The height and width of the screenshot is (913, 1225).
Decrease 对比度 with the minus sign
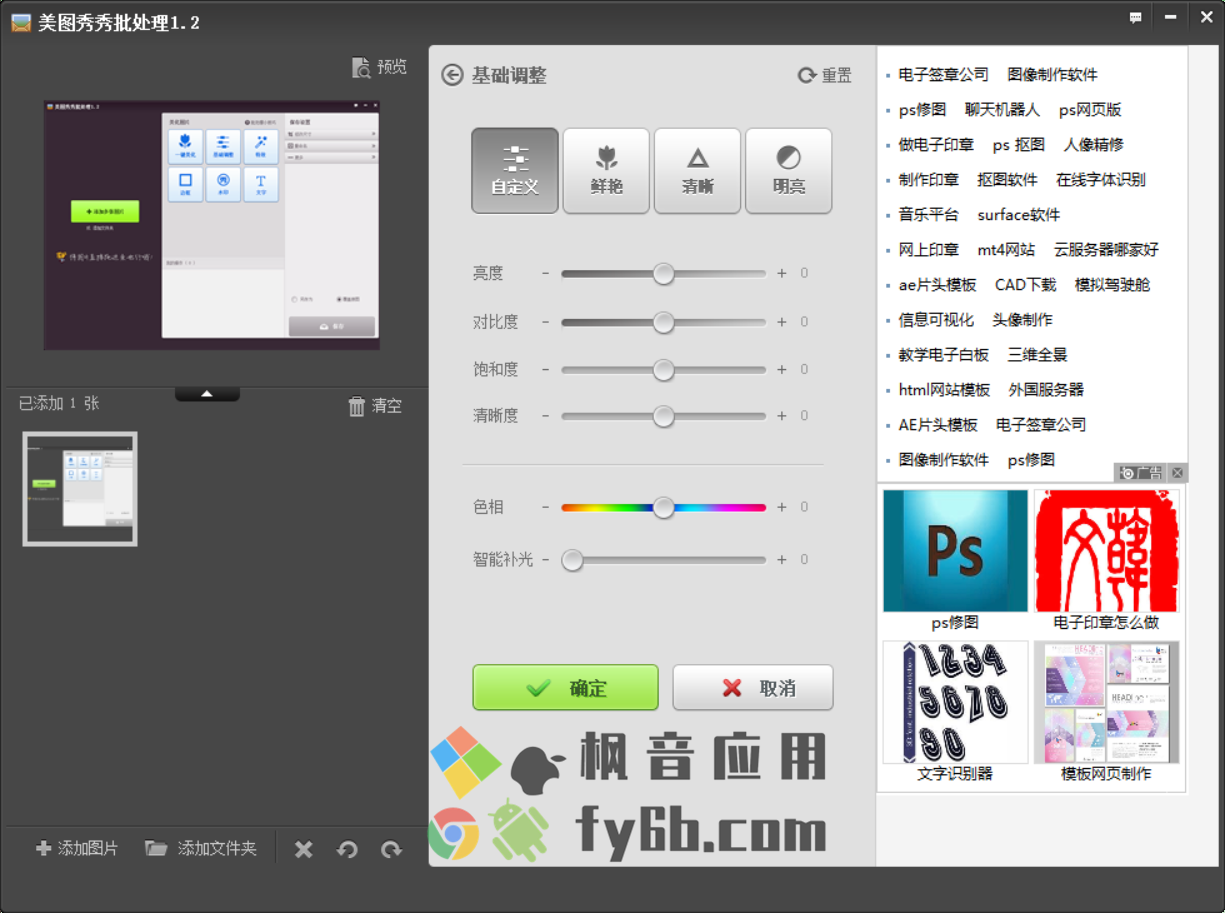click(546, 322)
